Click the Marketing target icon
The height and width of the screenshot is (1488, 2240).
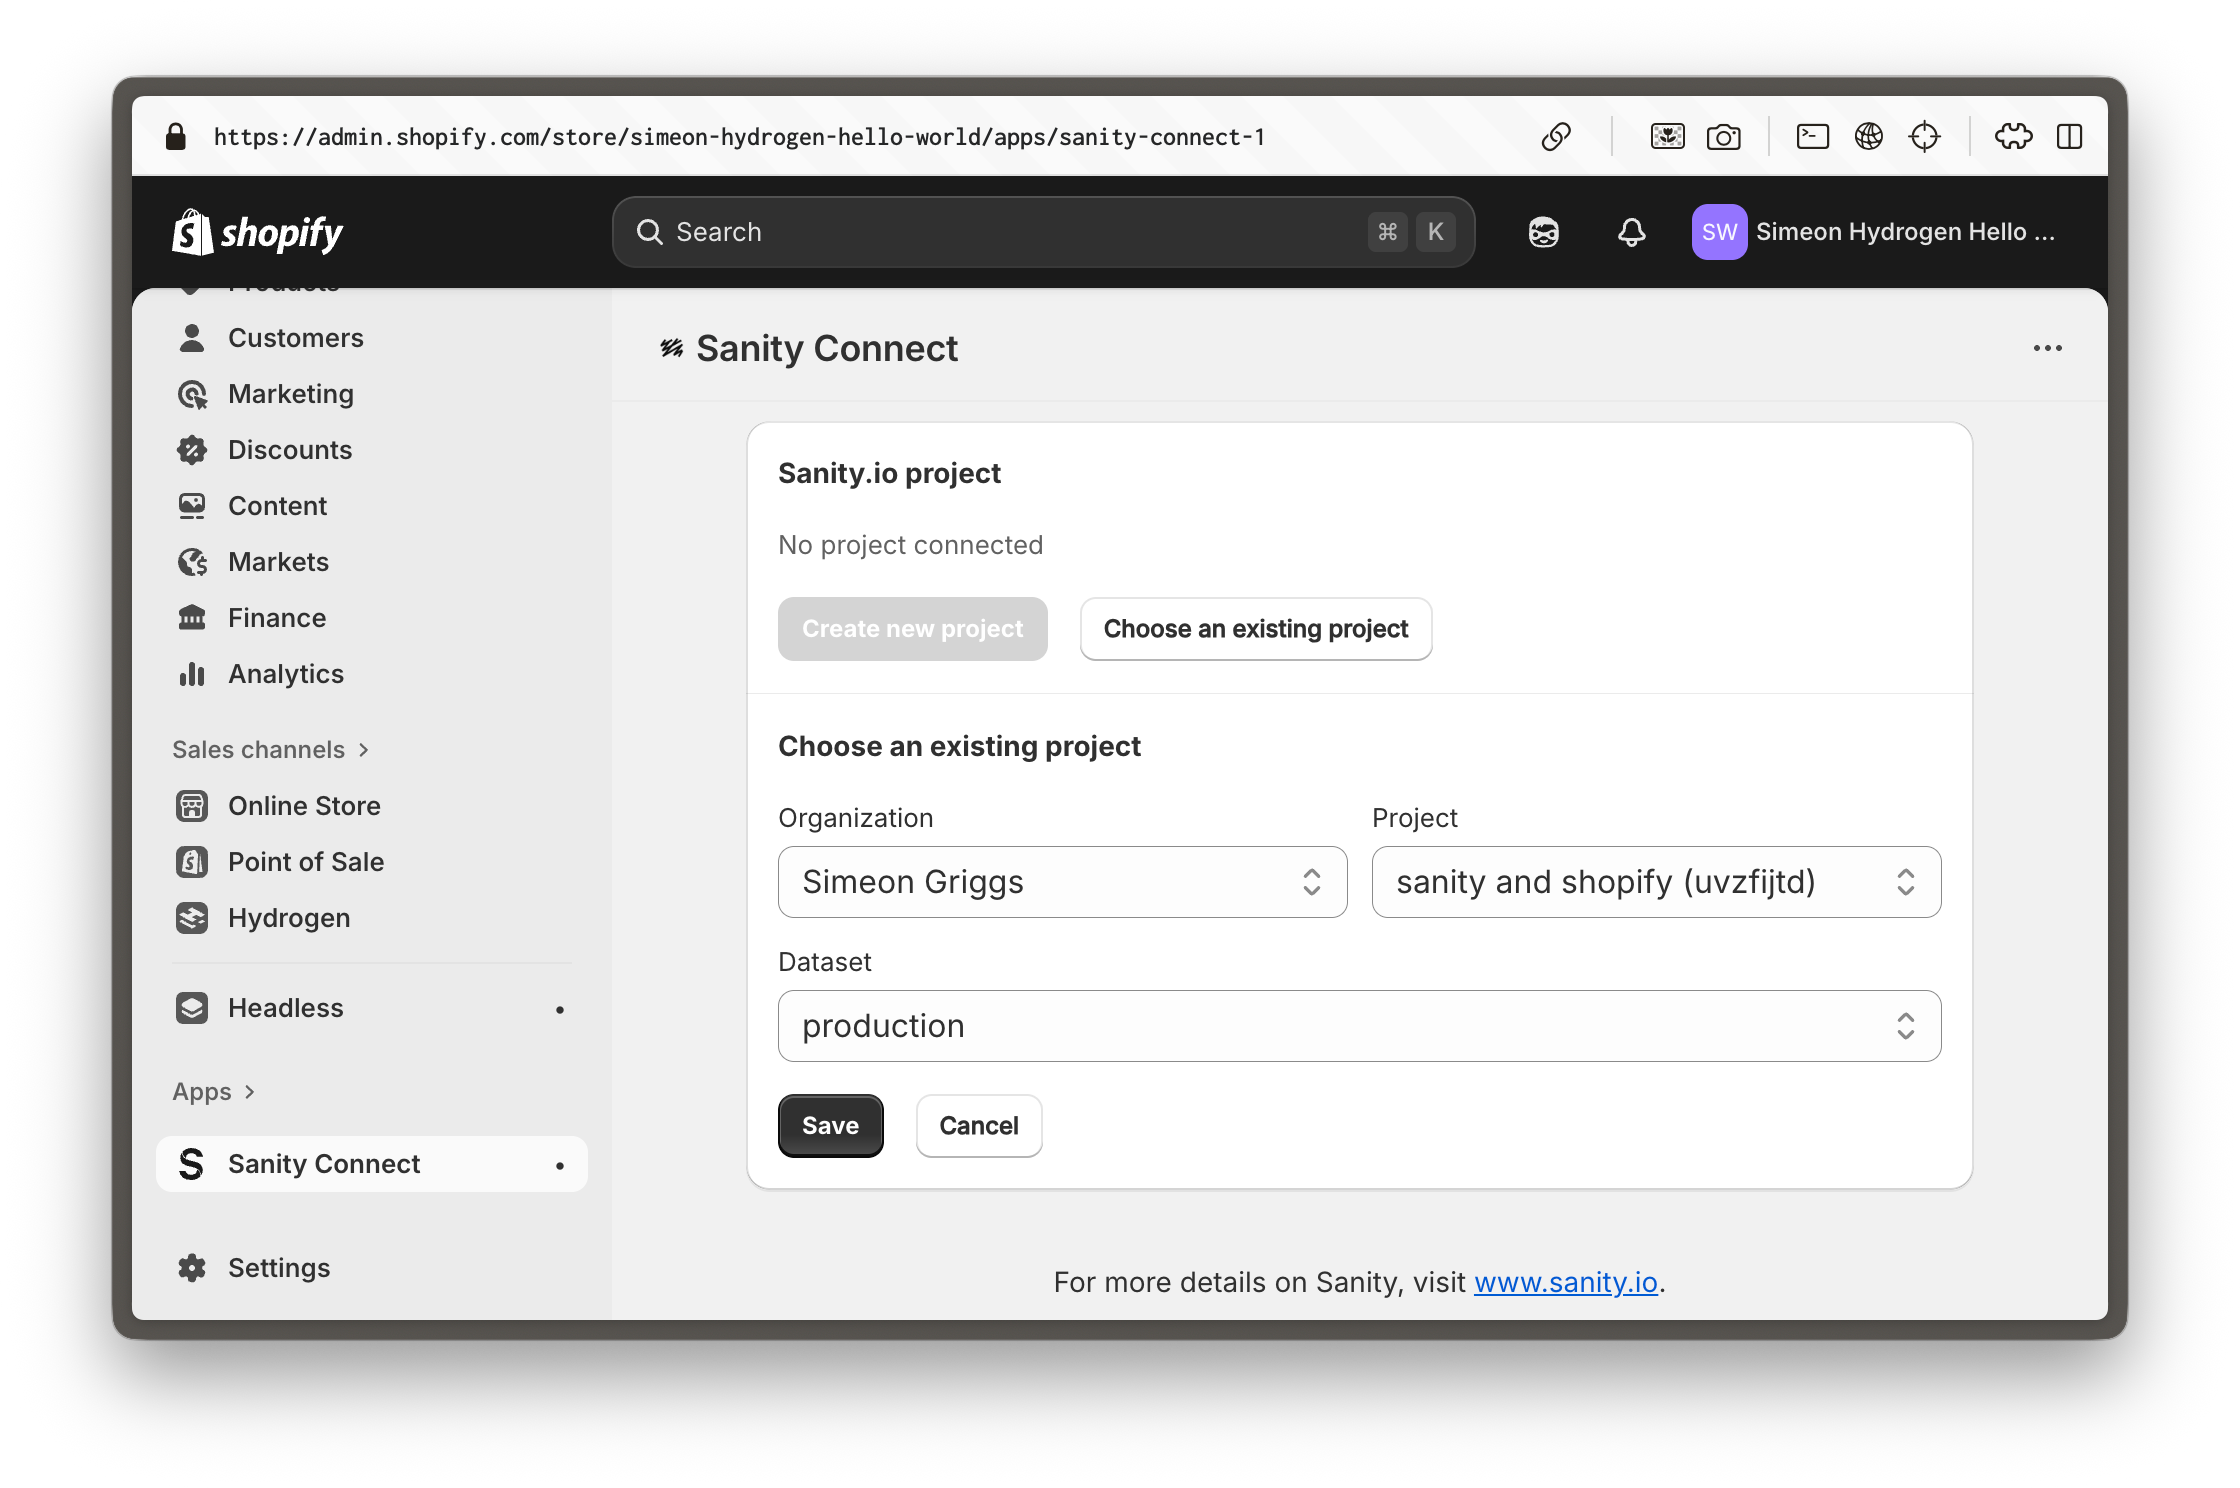pyautogui.click(x=192, y=394)
